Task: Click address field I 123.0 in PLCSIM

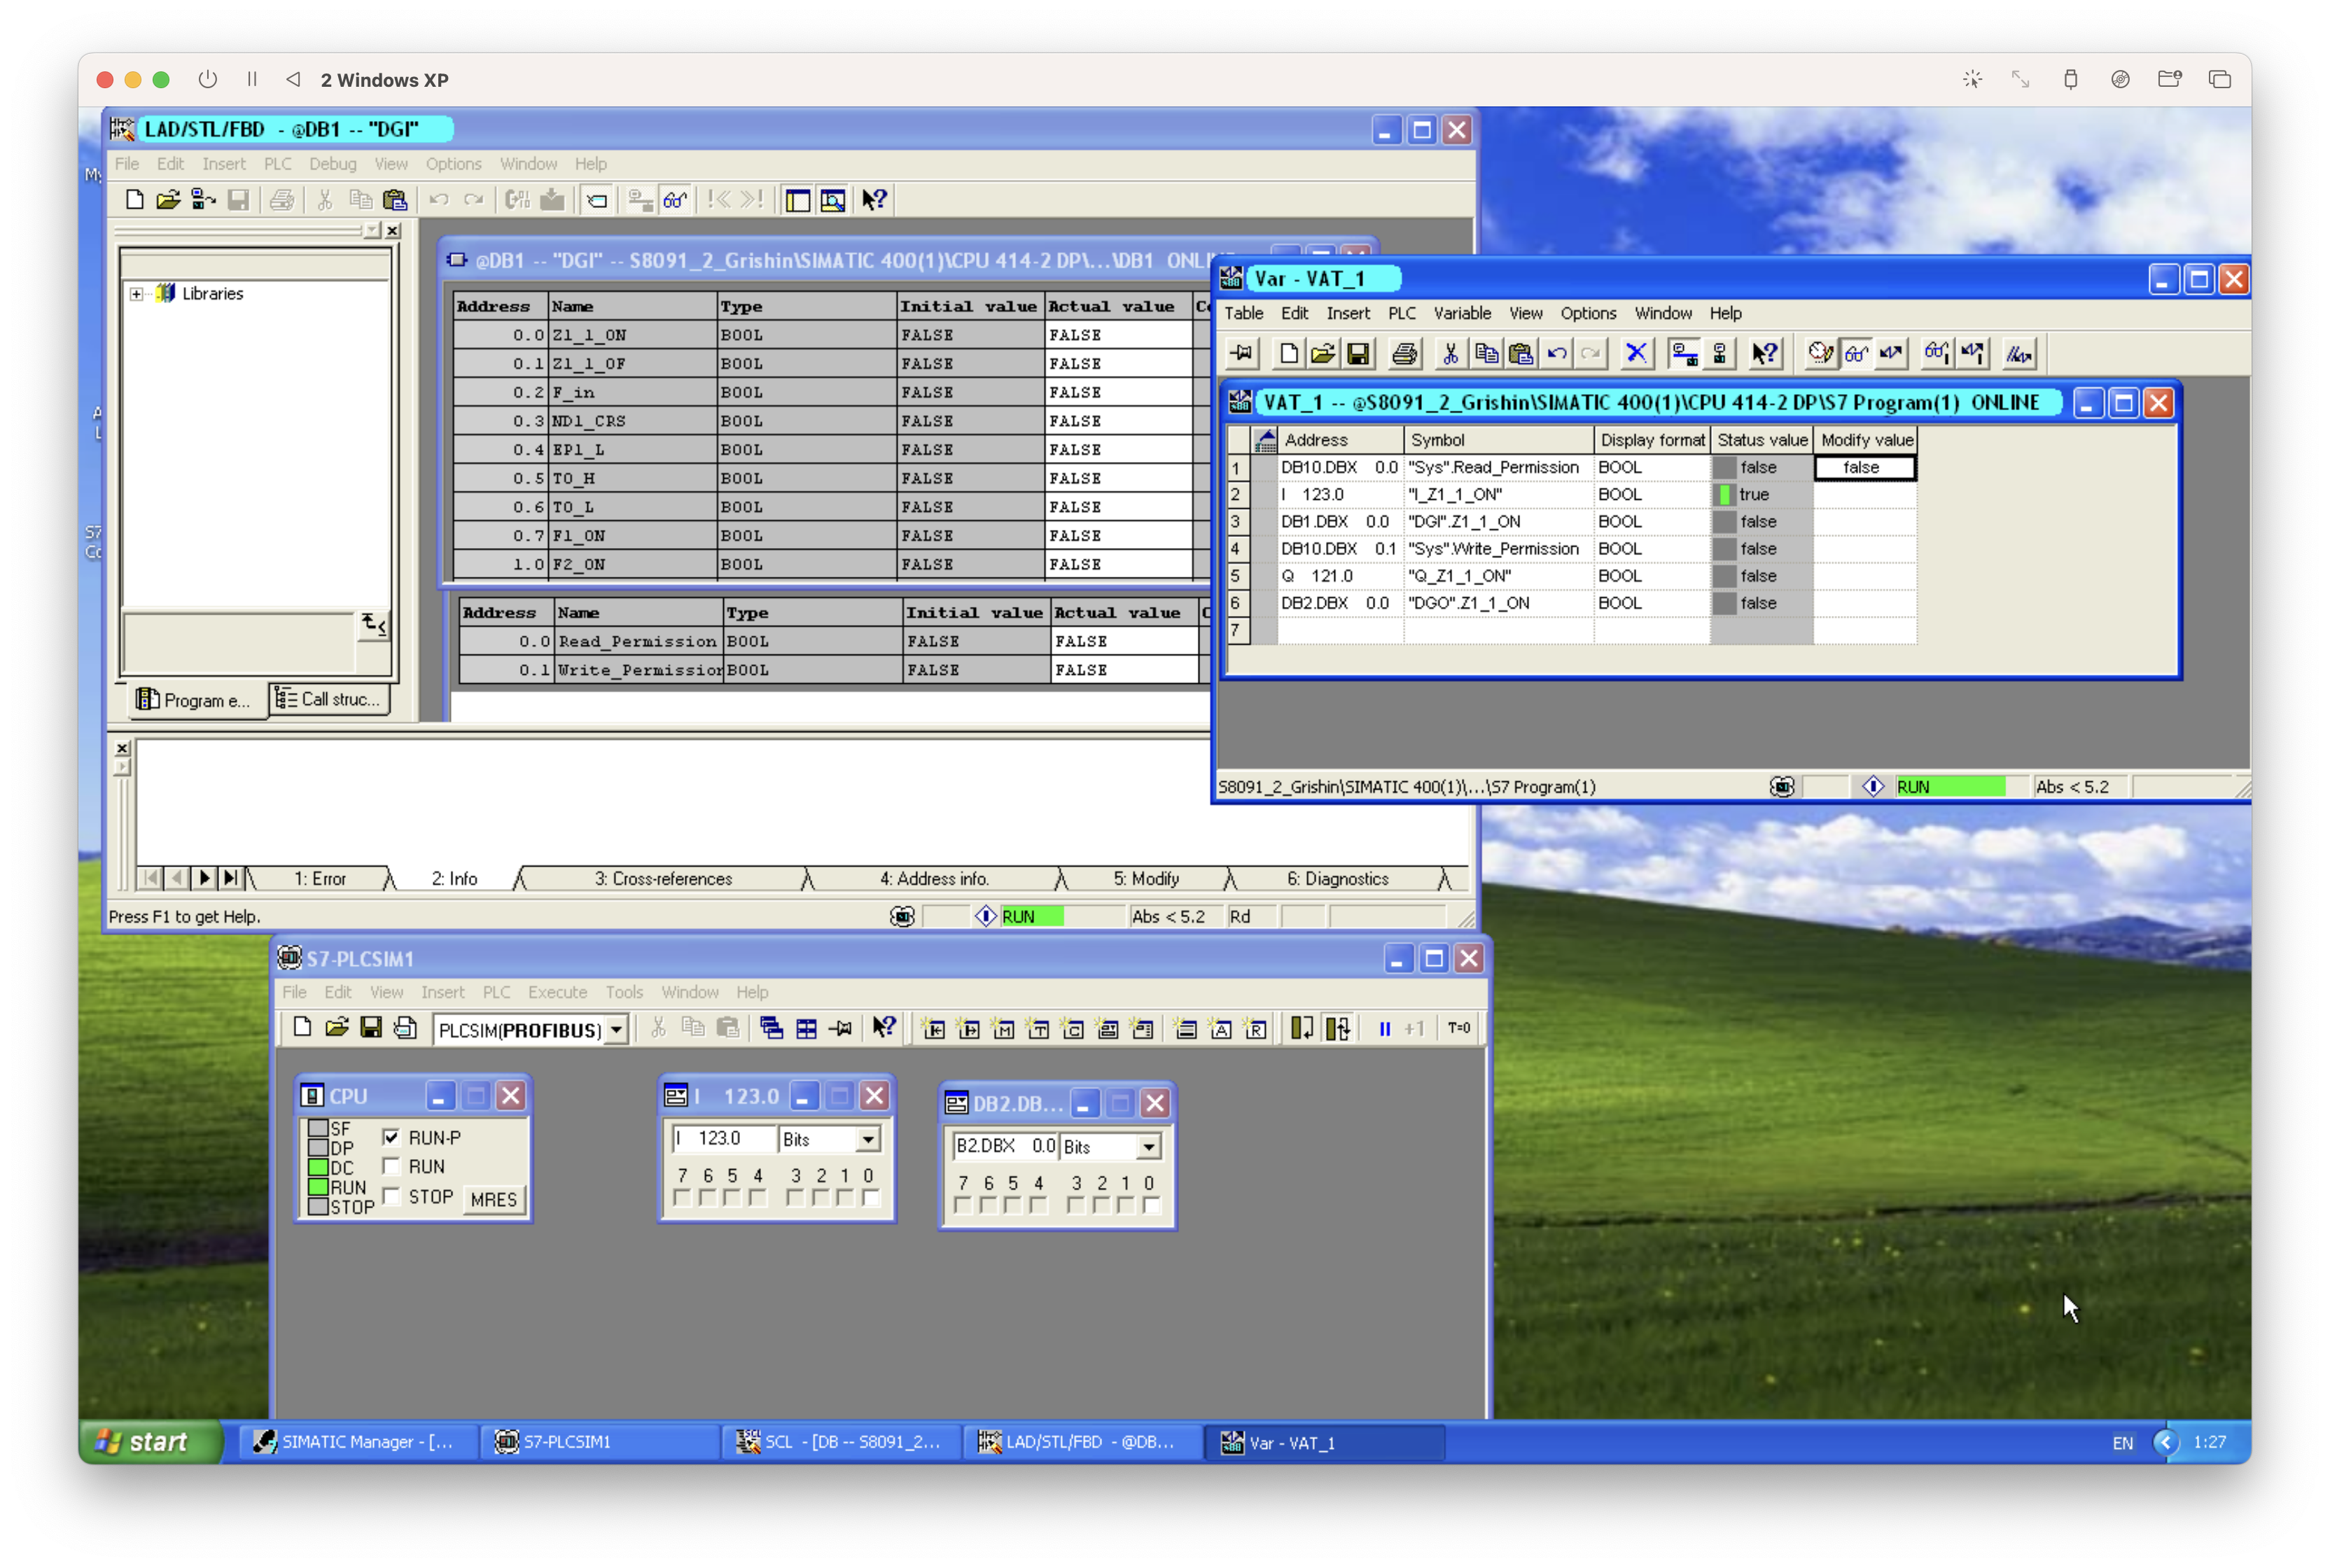Action: point(725,1138)
